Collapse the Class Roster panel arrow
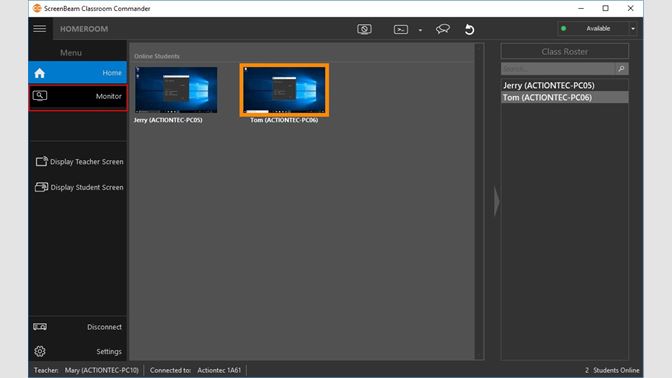The image size is (672, 378). [x=496, y=201]
